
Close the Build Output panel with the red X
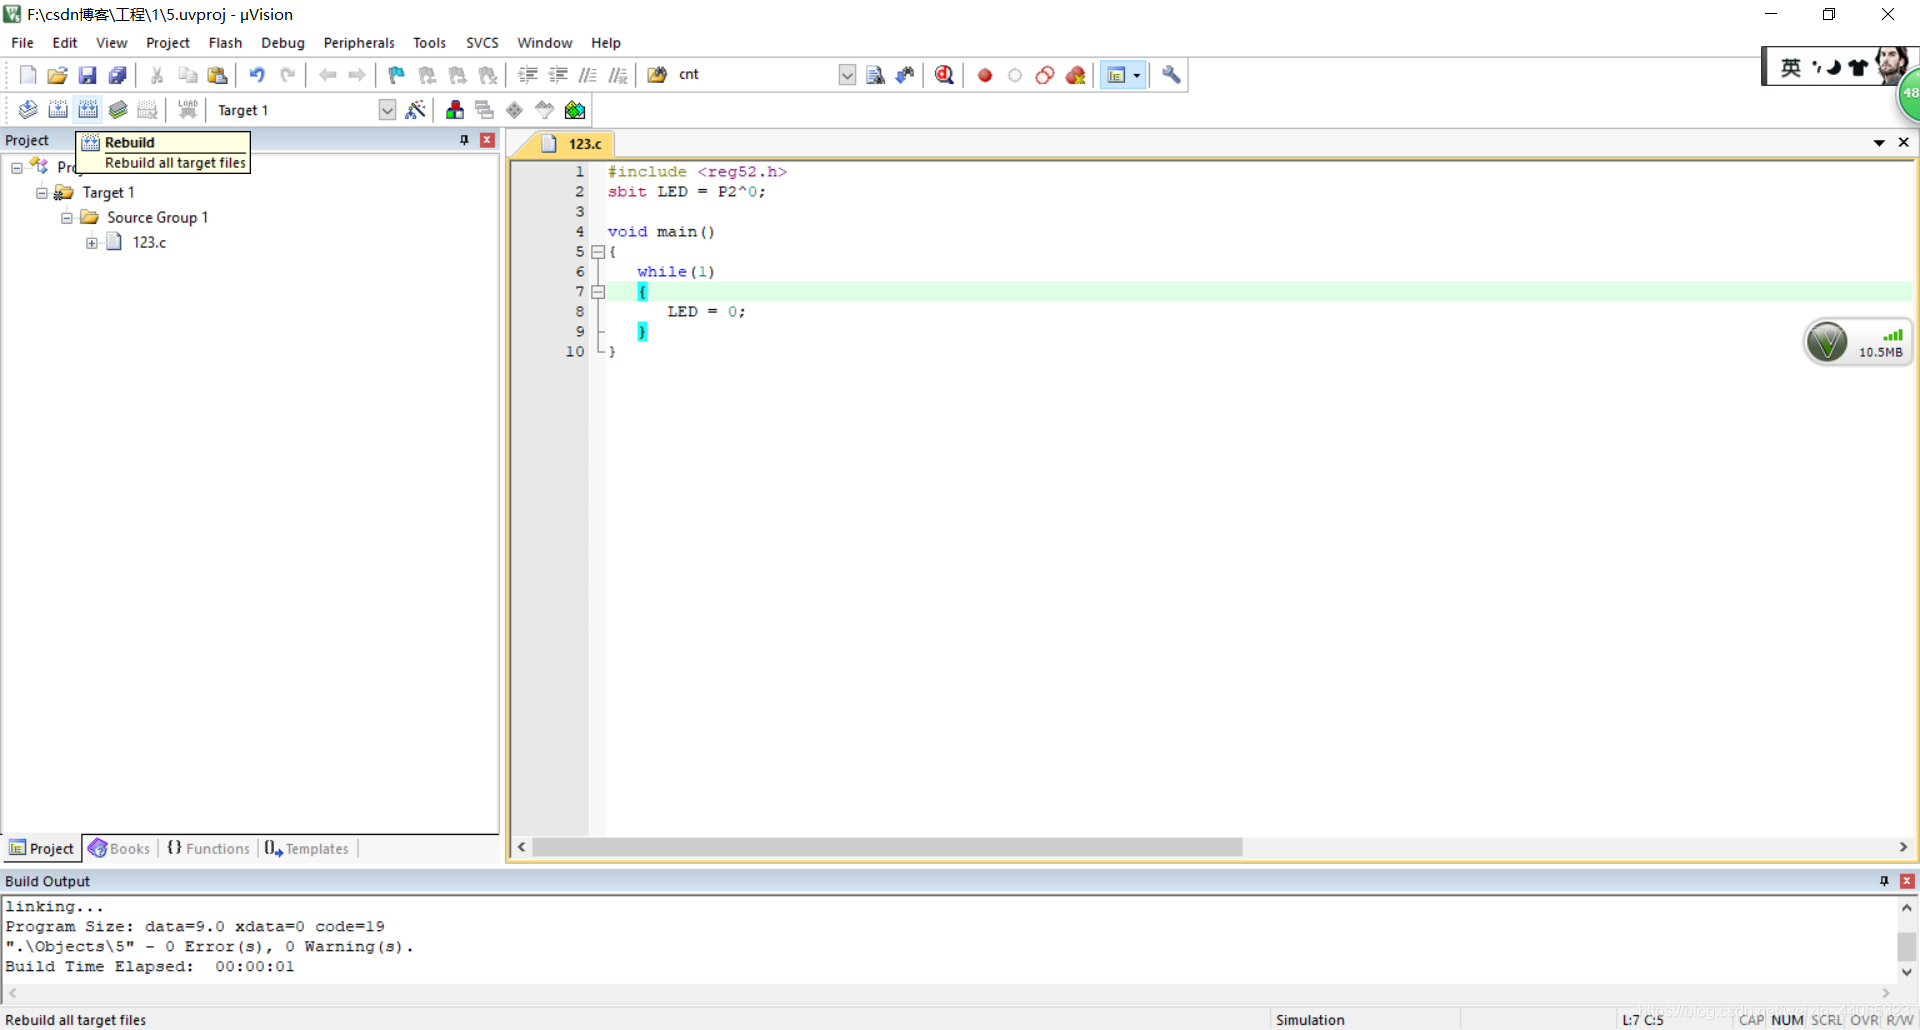tap(1907, 881)
